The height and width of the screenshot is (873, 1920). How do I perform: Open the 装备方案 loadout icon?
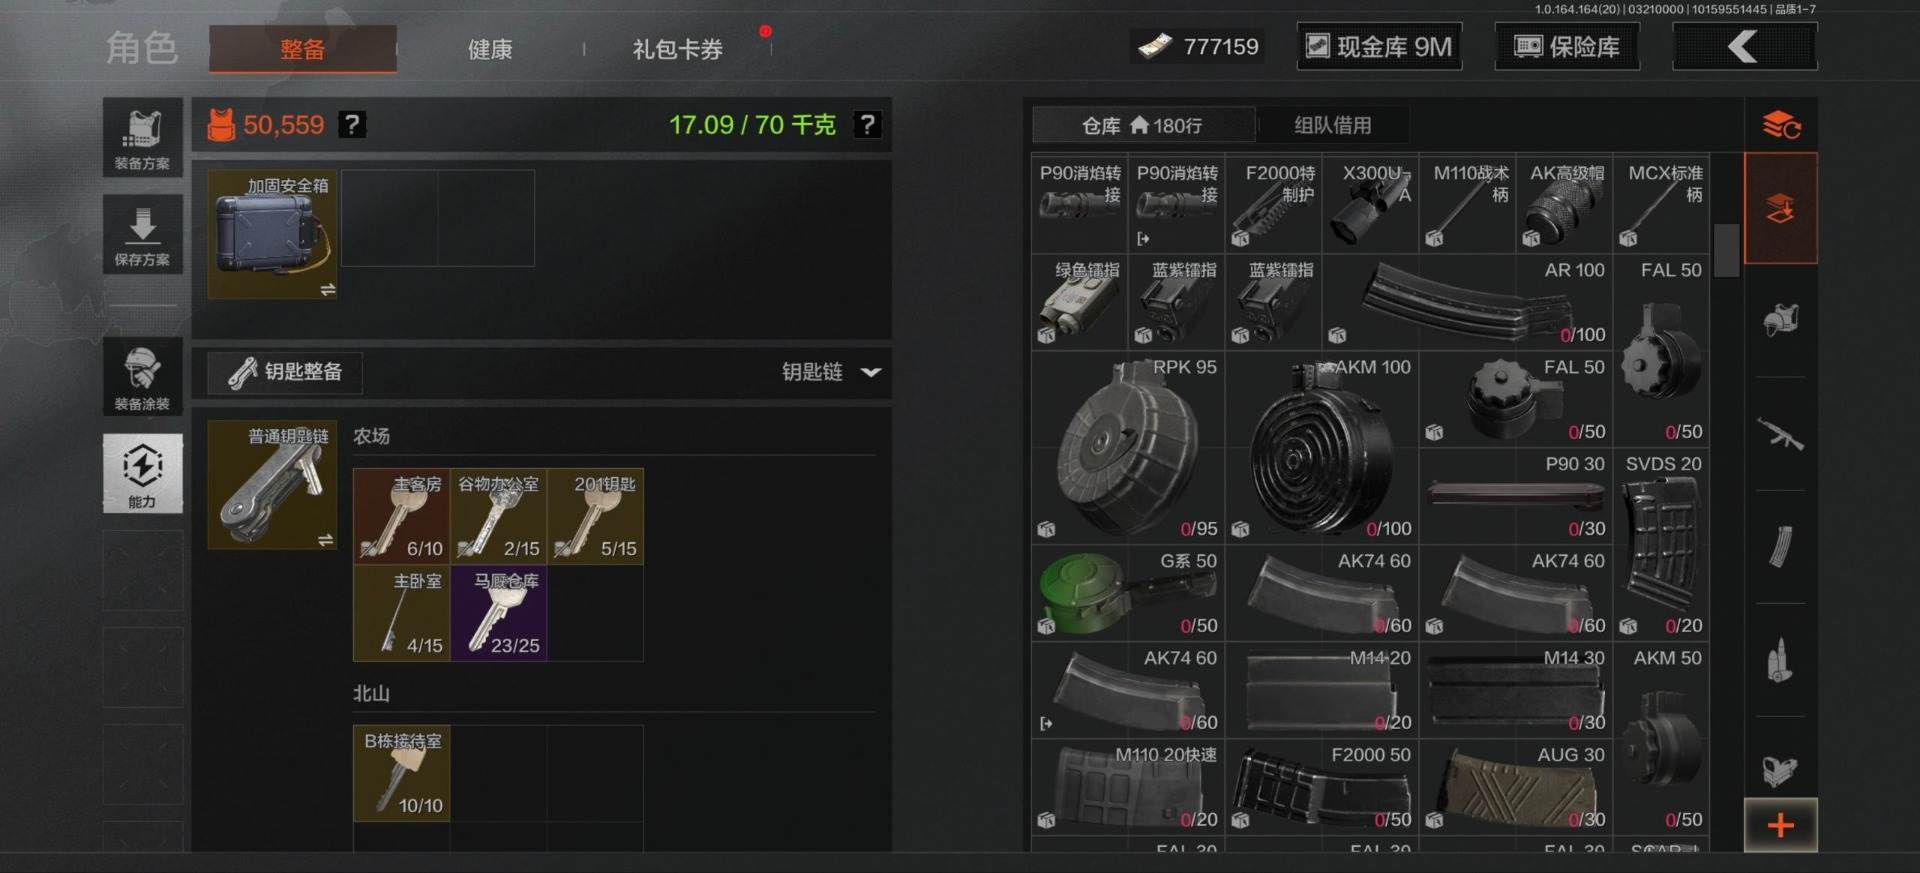coord(142,137)
